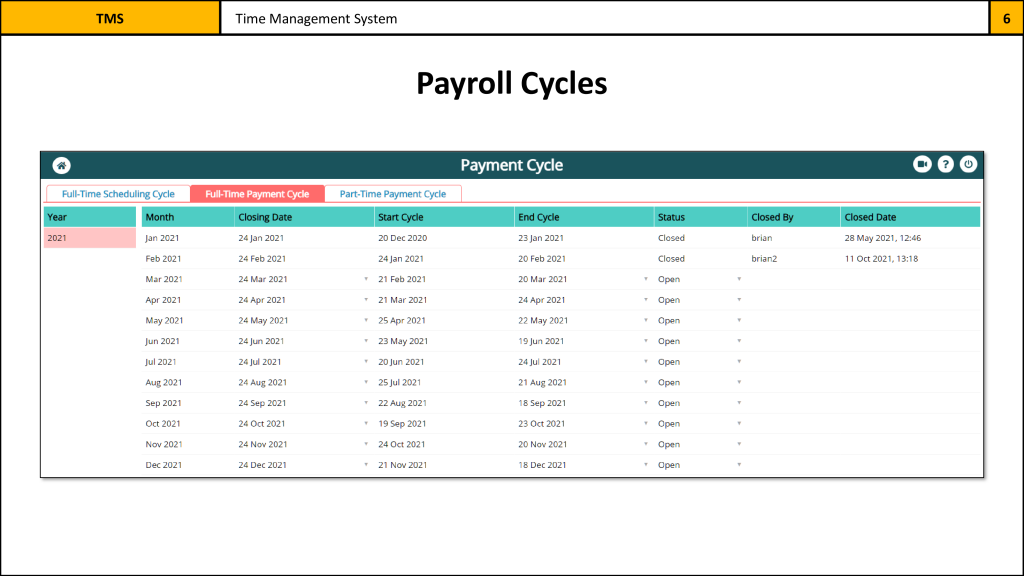Click the Jan 2021 month row

tap(163, 238)
